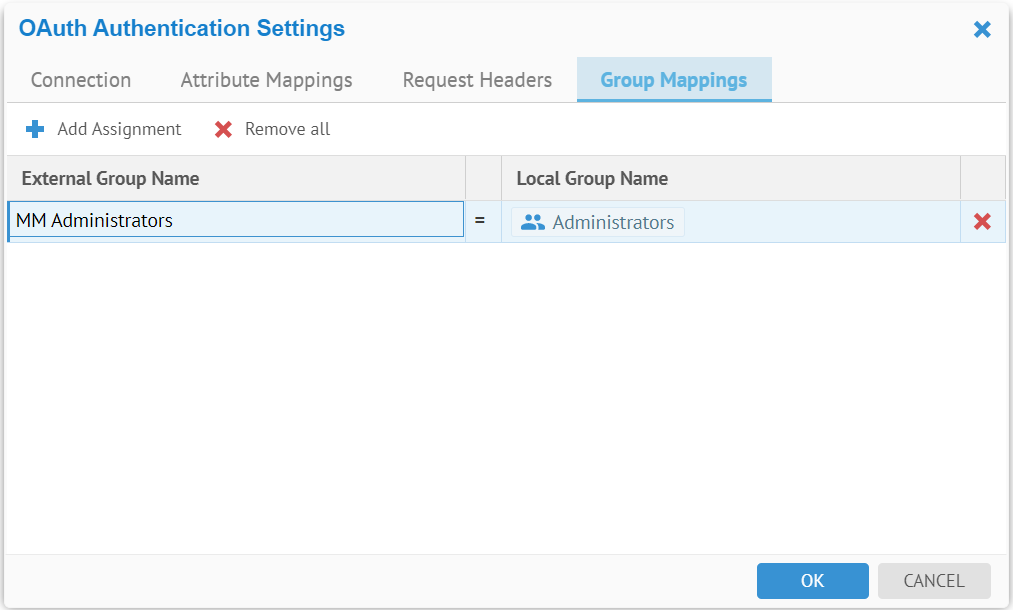Click the CANCEL button
The height and width of the screenshot is (610, 1013).
tap(933, 580)
